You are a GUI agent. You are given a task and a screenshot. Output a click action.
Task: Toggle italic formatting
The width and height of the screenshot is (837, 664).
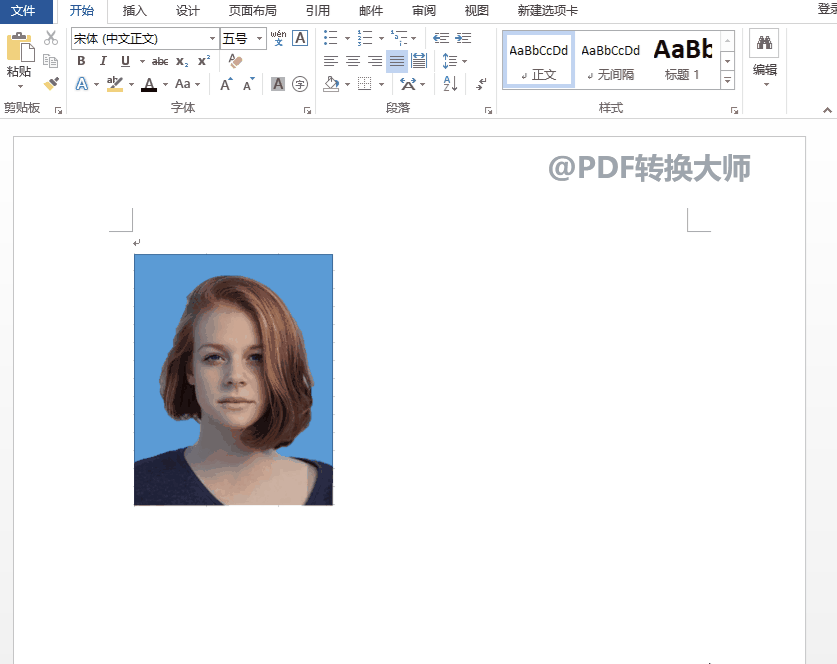point(103,61)
